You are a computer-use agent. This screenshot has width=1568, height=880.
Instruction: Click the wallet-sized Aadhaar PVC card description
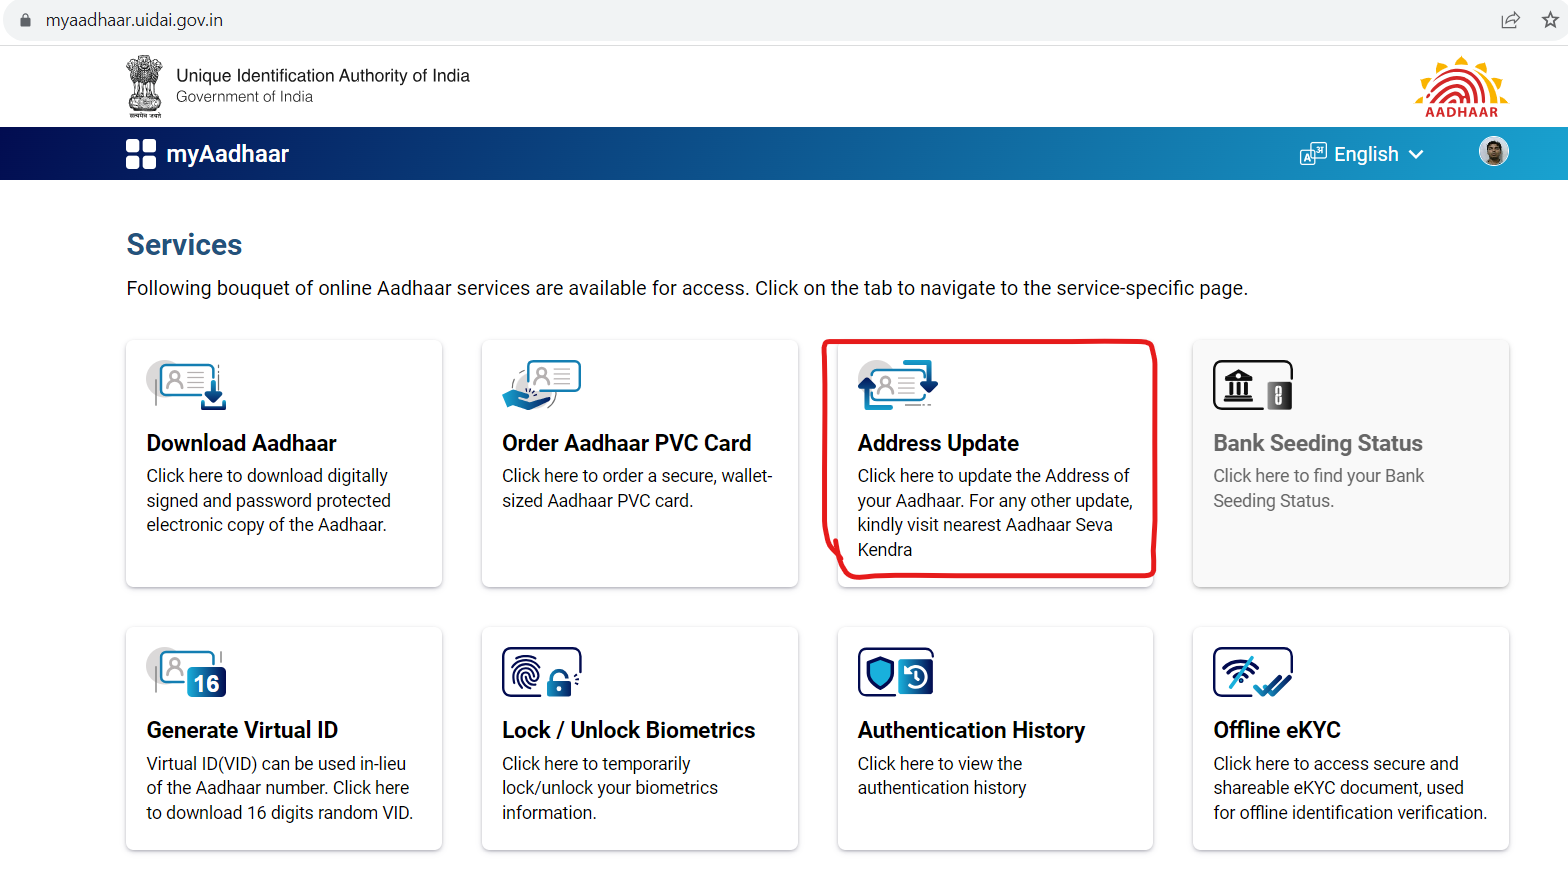point(637,488)
